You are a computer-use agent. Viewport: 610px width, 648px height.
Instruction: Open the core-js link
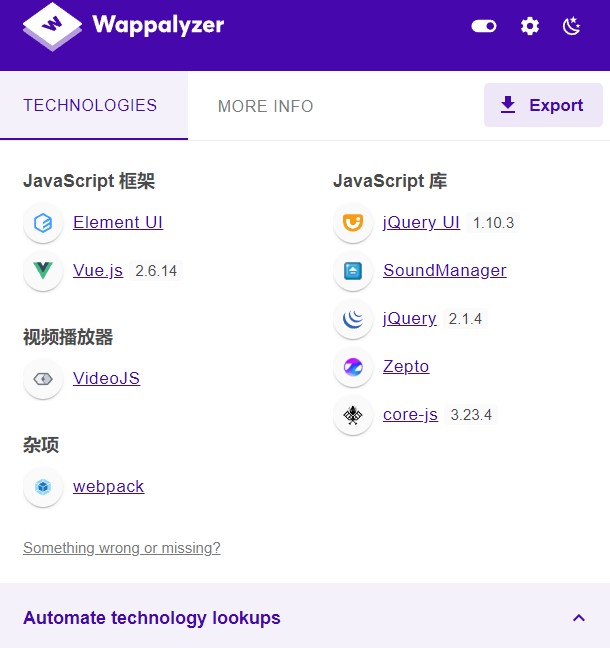pyautogui.click(x=410, y=415)
